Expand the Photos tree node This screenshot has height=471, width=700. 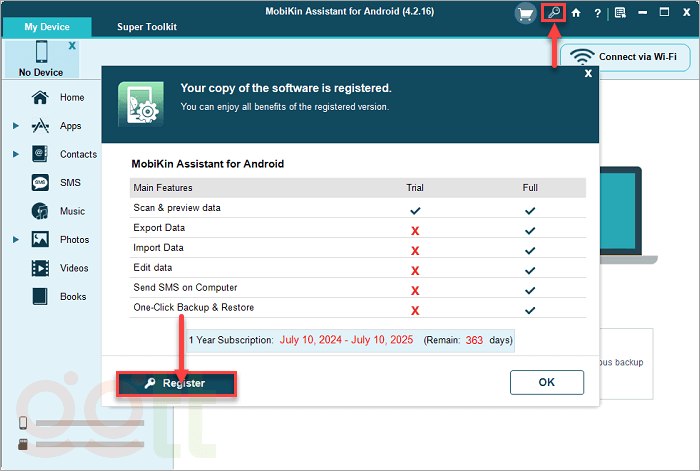click(x=16, y=240)
